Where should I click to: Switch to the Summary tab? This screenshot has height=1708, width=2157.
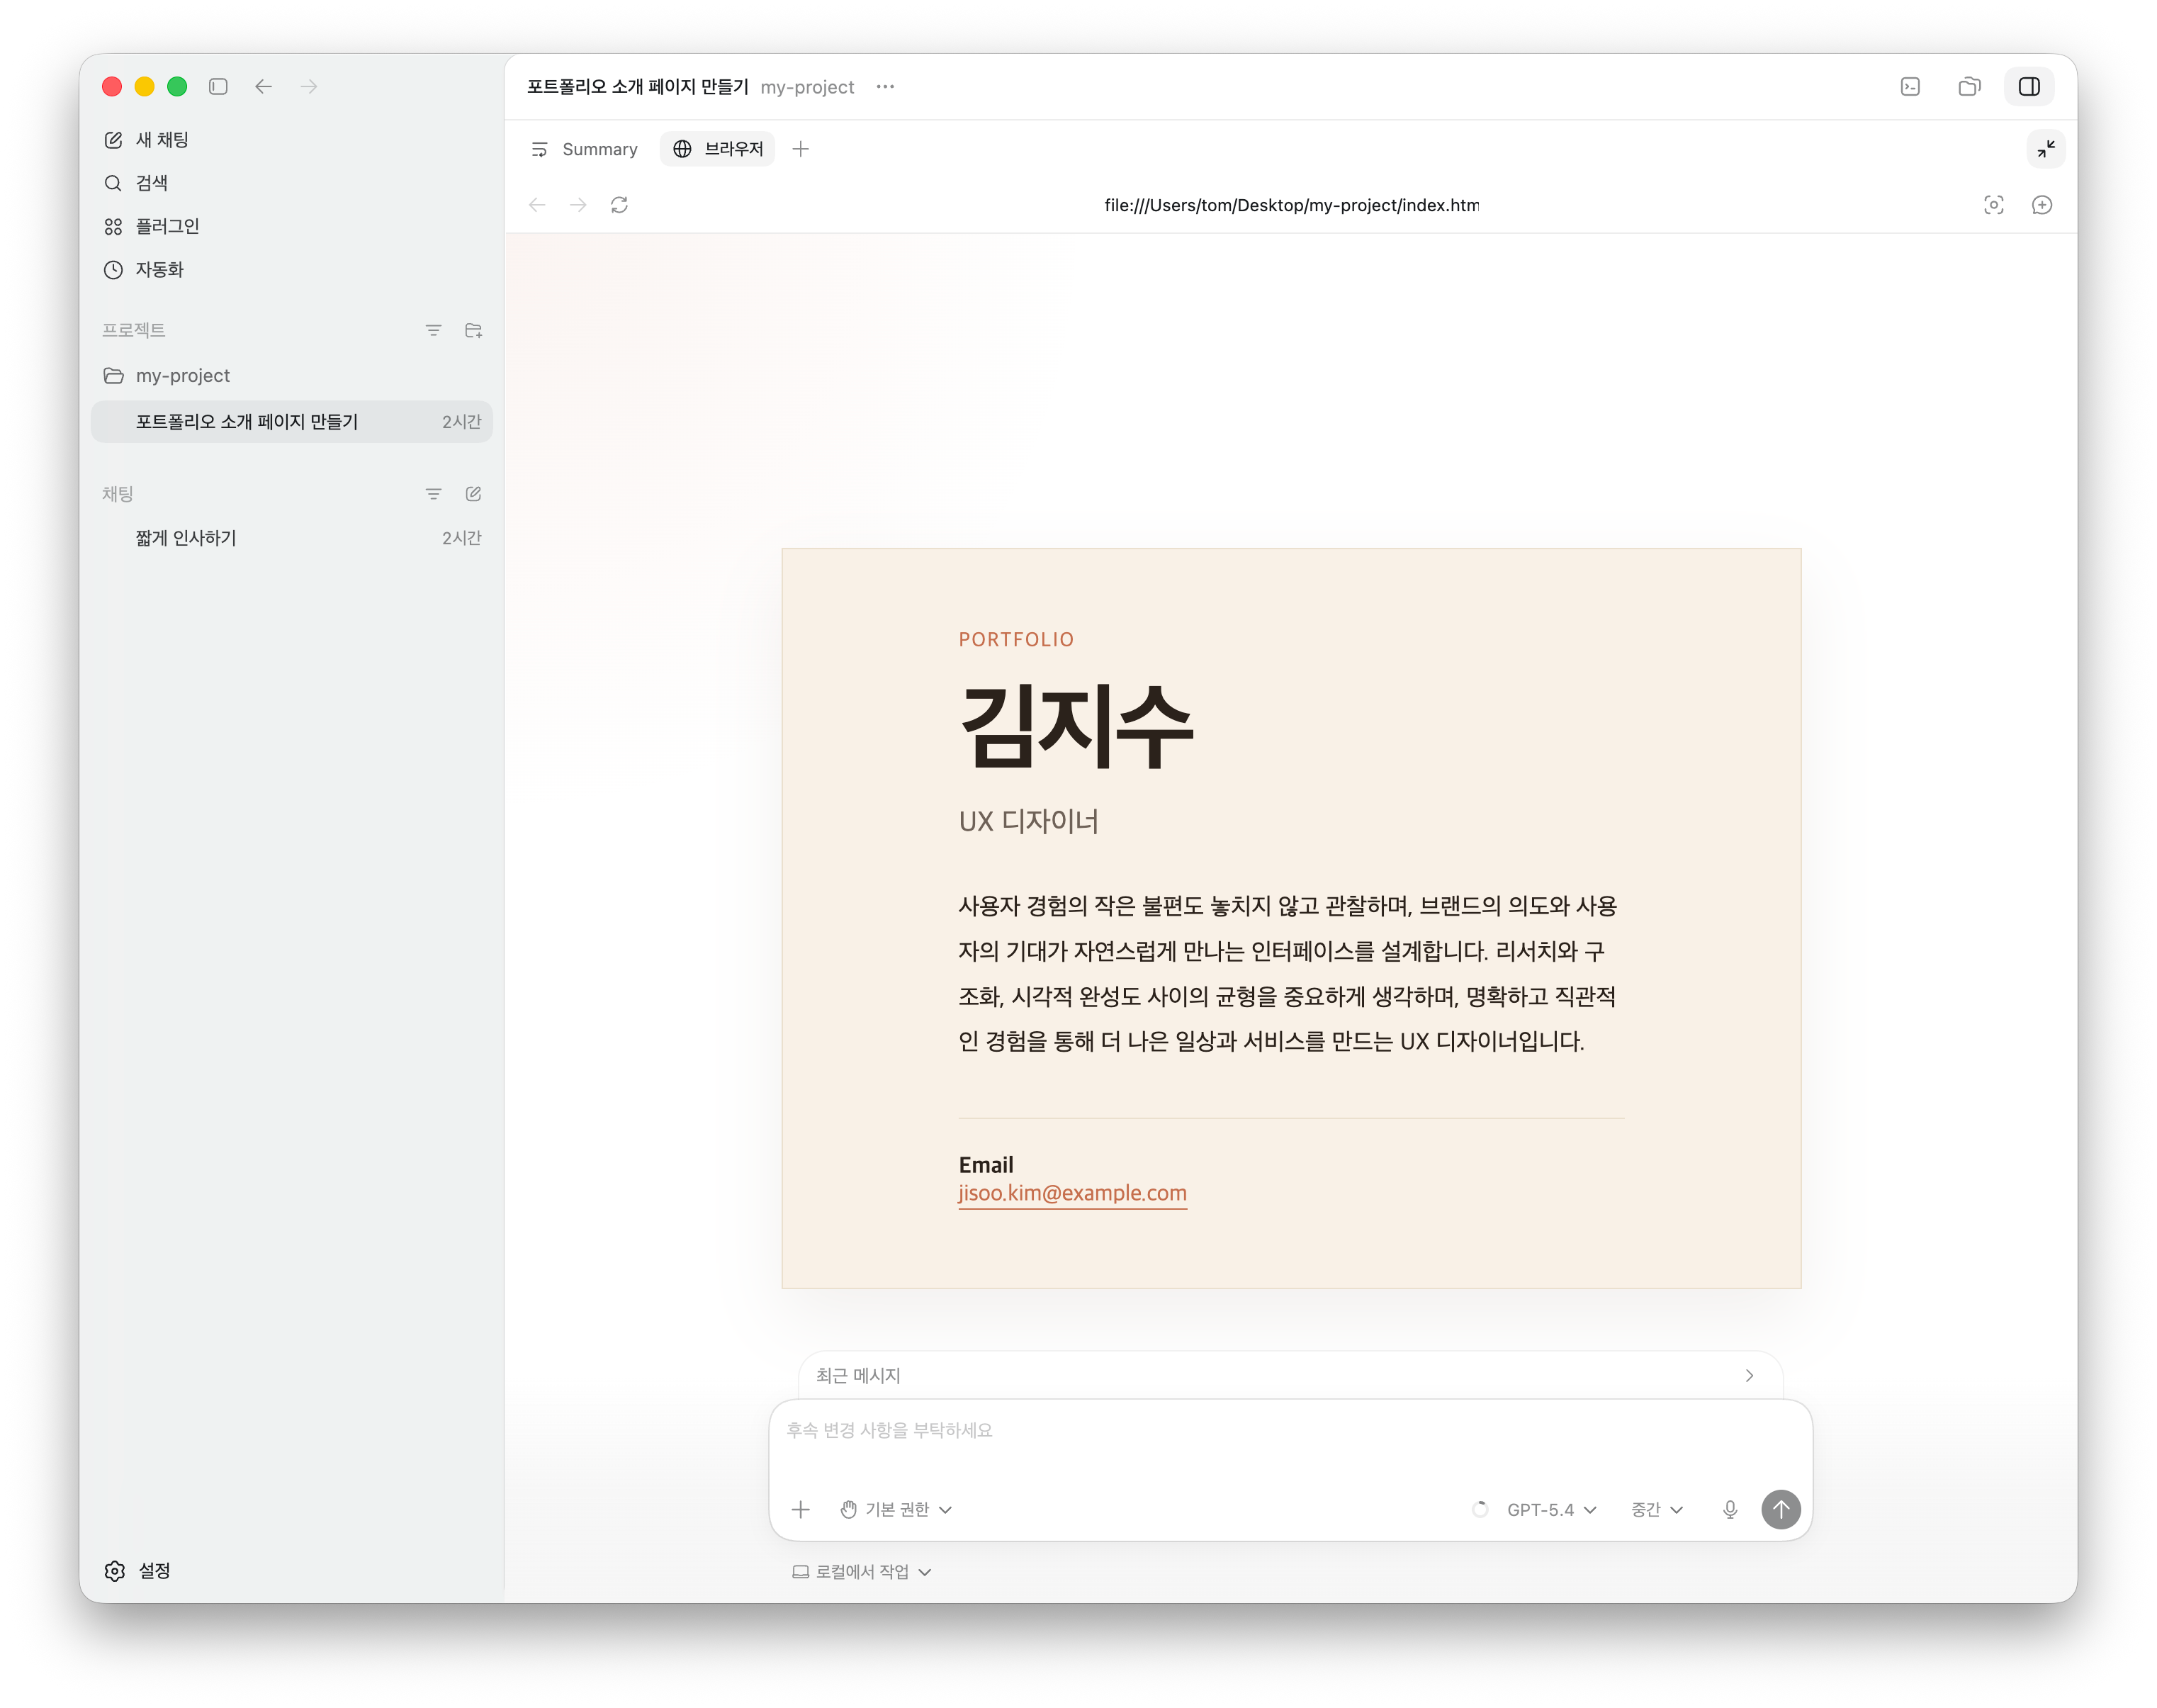[584, 149]
